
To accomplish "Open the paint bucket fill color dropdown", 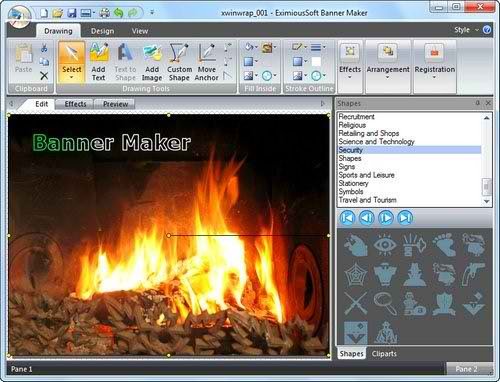I will coord(256,47).
